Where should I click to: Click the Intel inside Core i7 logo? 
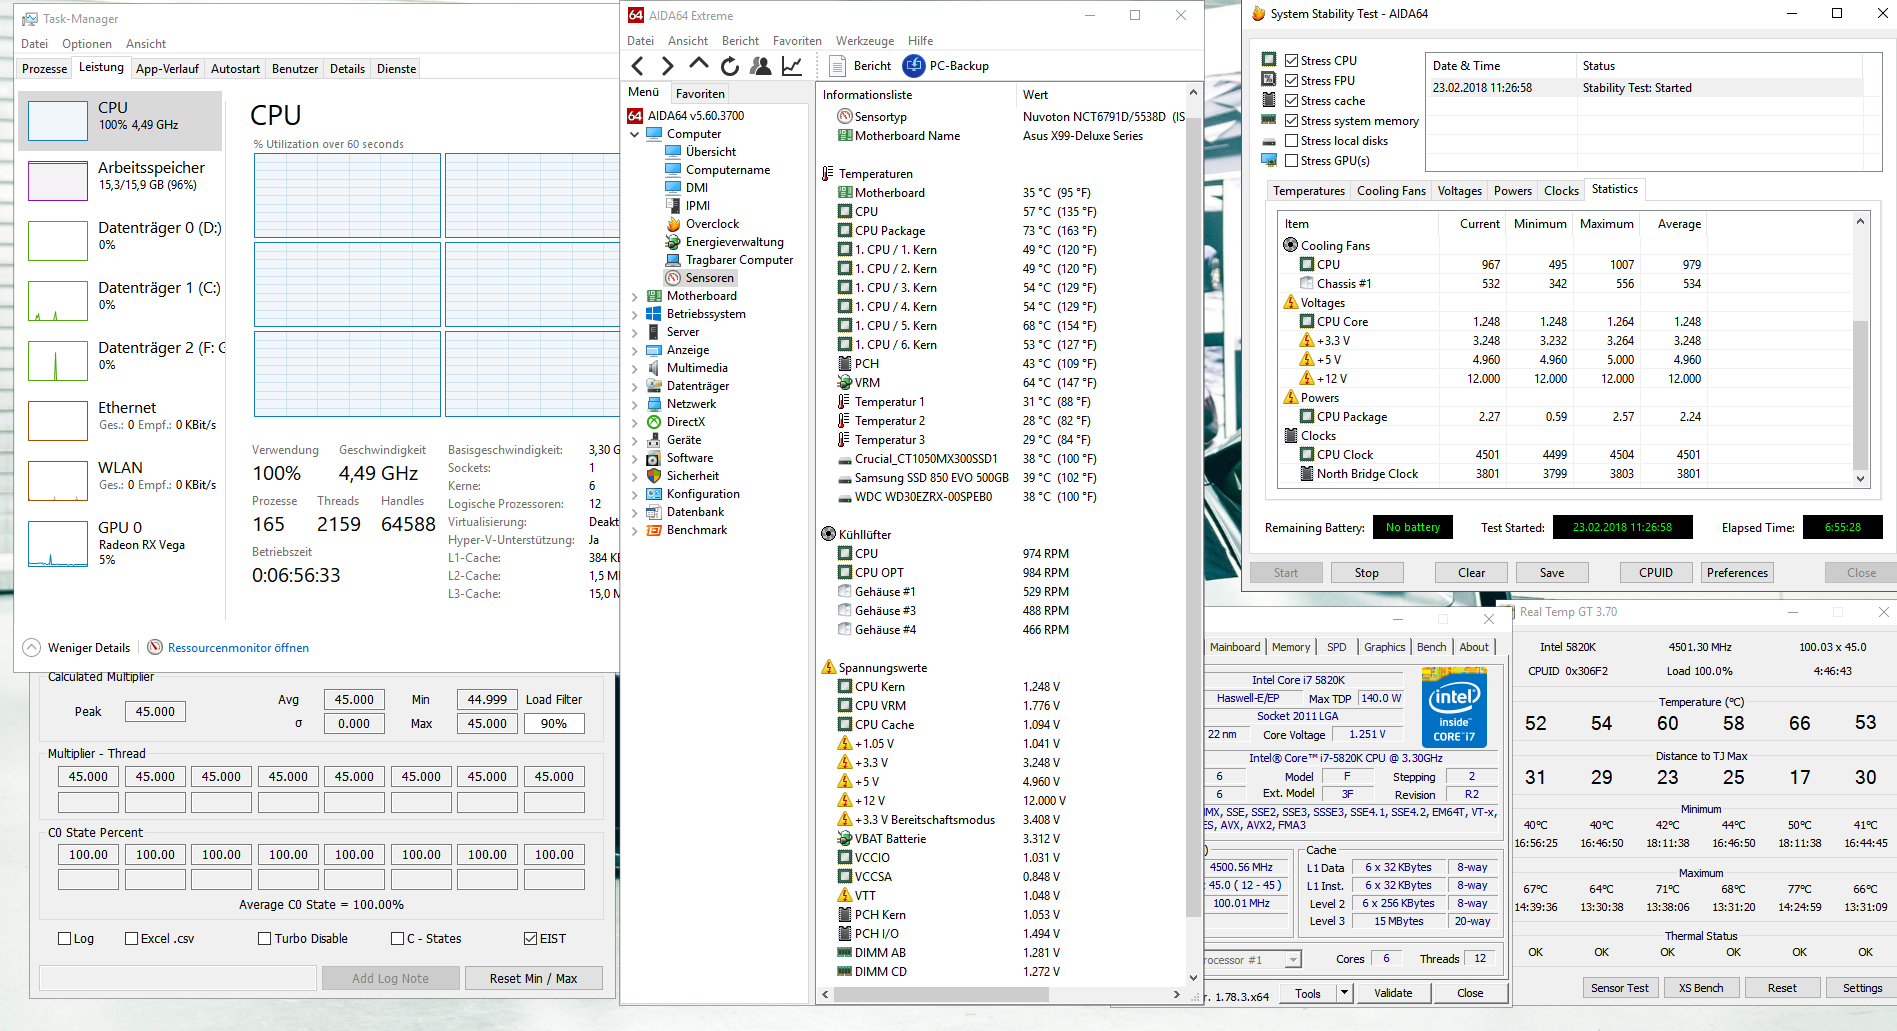(x=1454, y=708)
